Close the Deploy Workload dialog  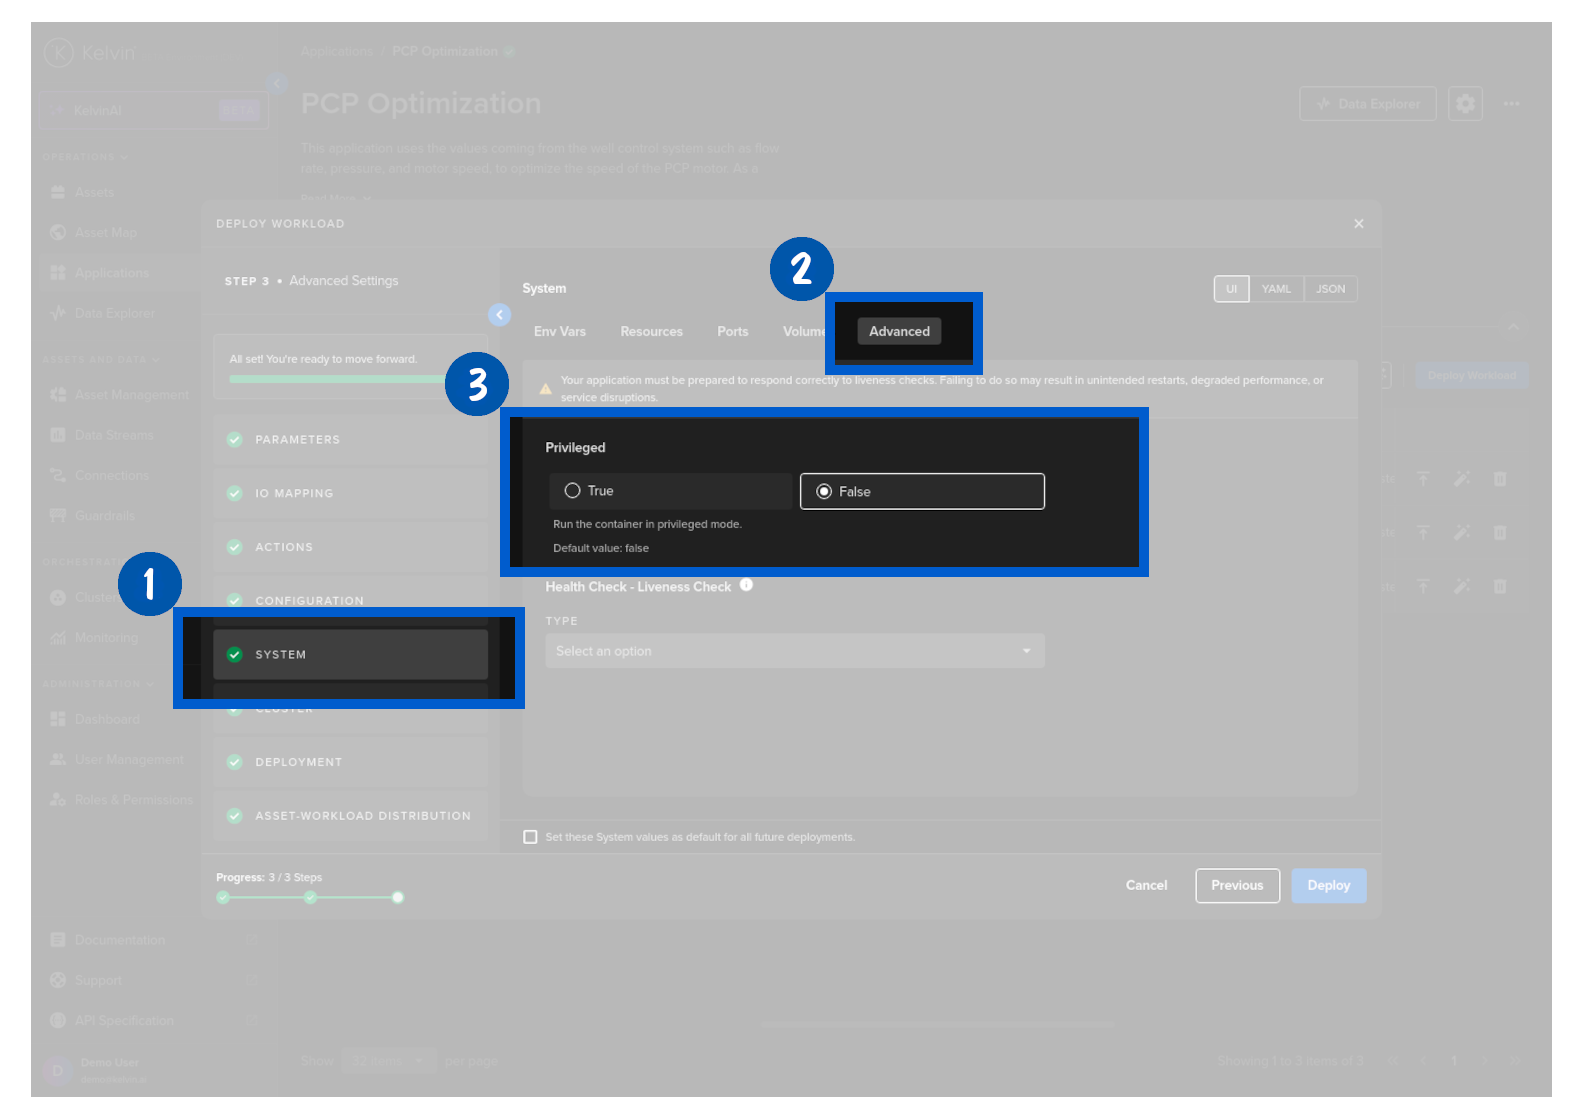1358,224
